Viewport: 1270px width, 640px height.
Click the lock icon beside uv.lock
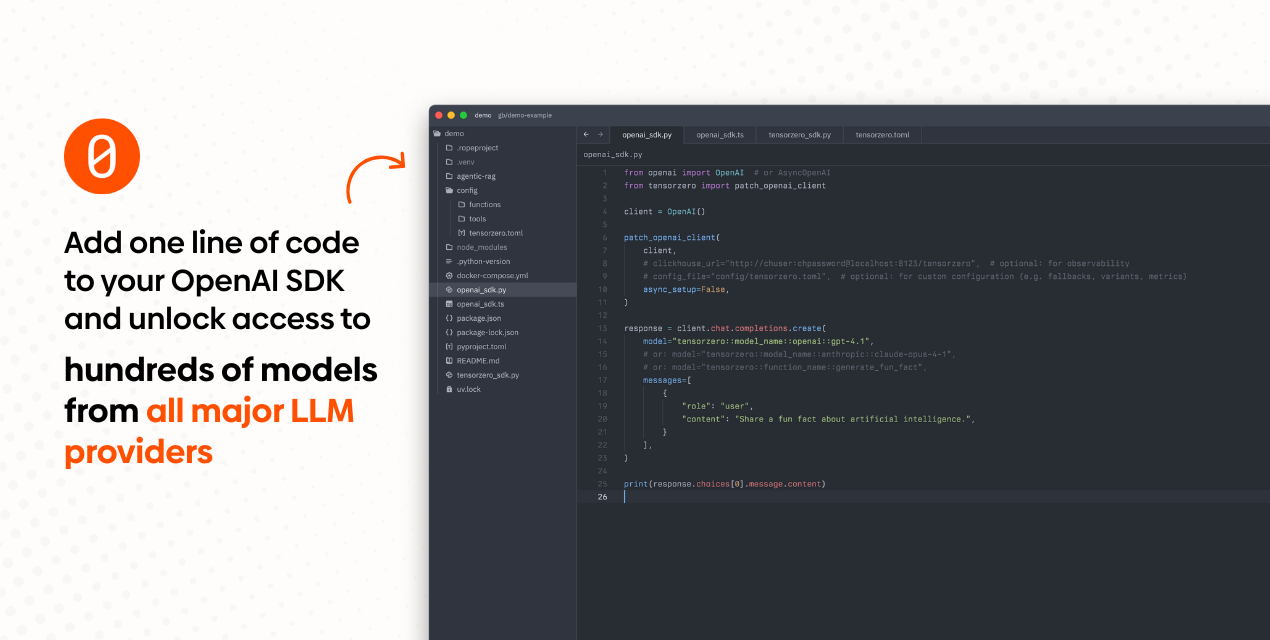[449, 389]
